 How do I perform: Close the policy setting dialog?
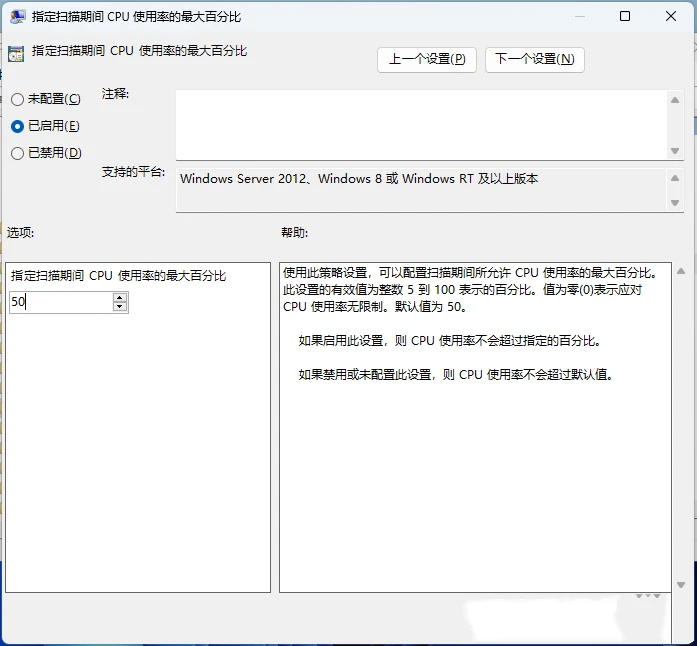pyautogui.click(x=671, y=16)
